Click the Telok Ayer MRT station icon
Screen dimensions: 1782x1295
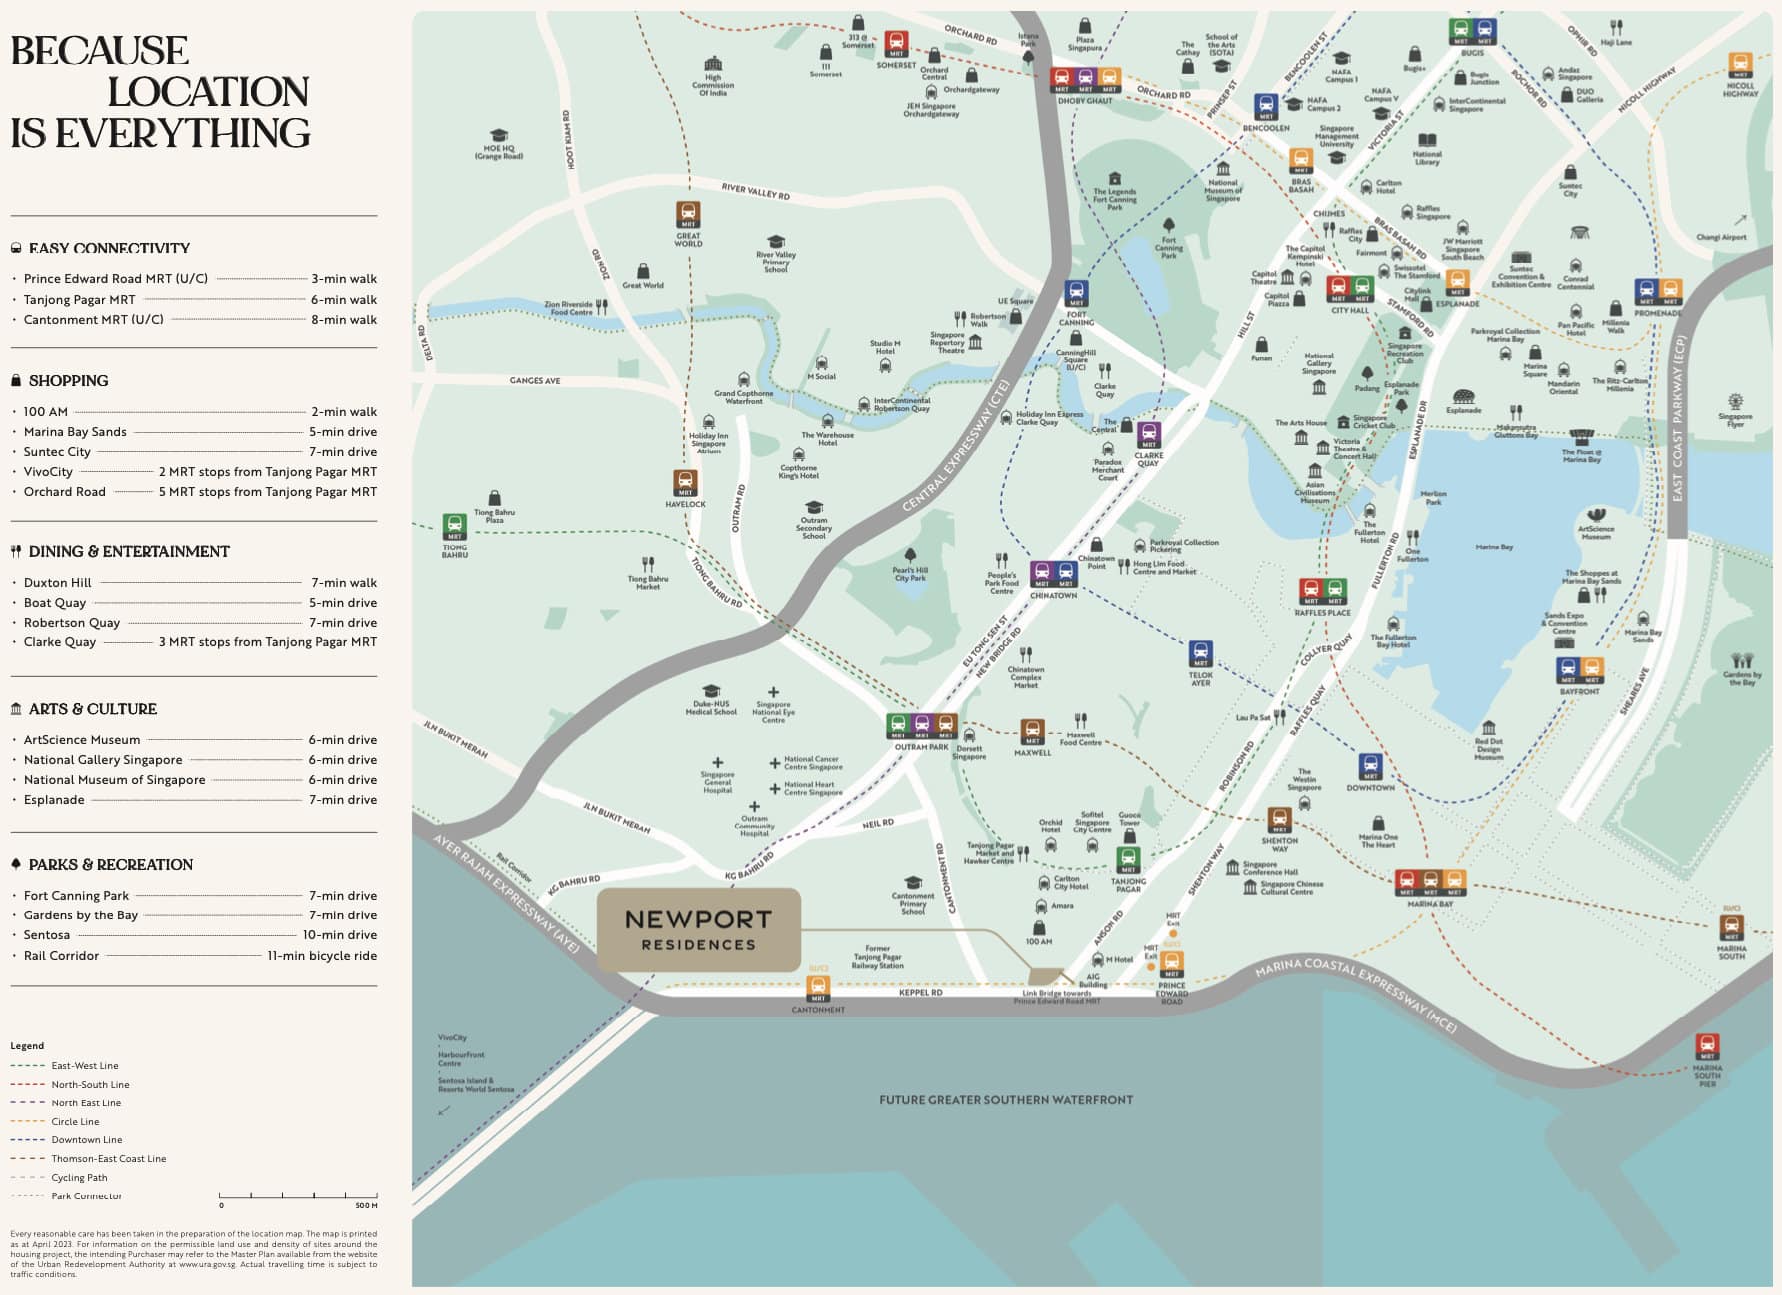click(x=1201, y=654)
